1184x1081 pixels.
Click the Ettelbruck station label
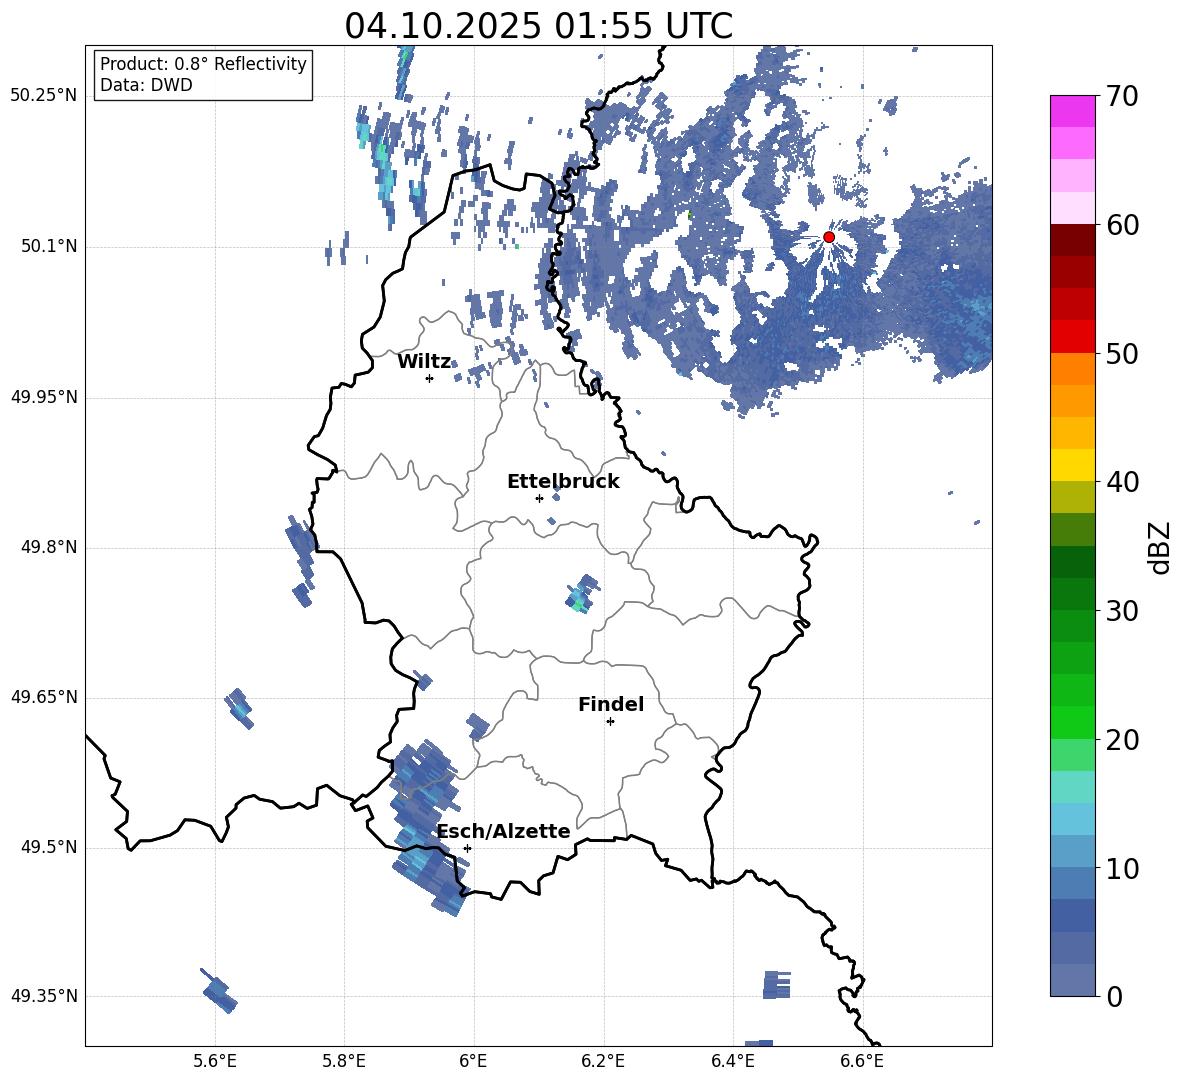(563, 482)
